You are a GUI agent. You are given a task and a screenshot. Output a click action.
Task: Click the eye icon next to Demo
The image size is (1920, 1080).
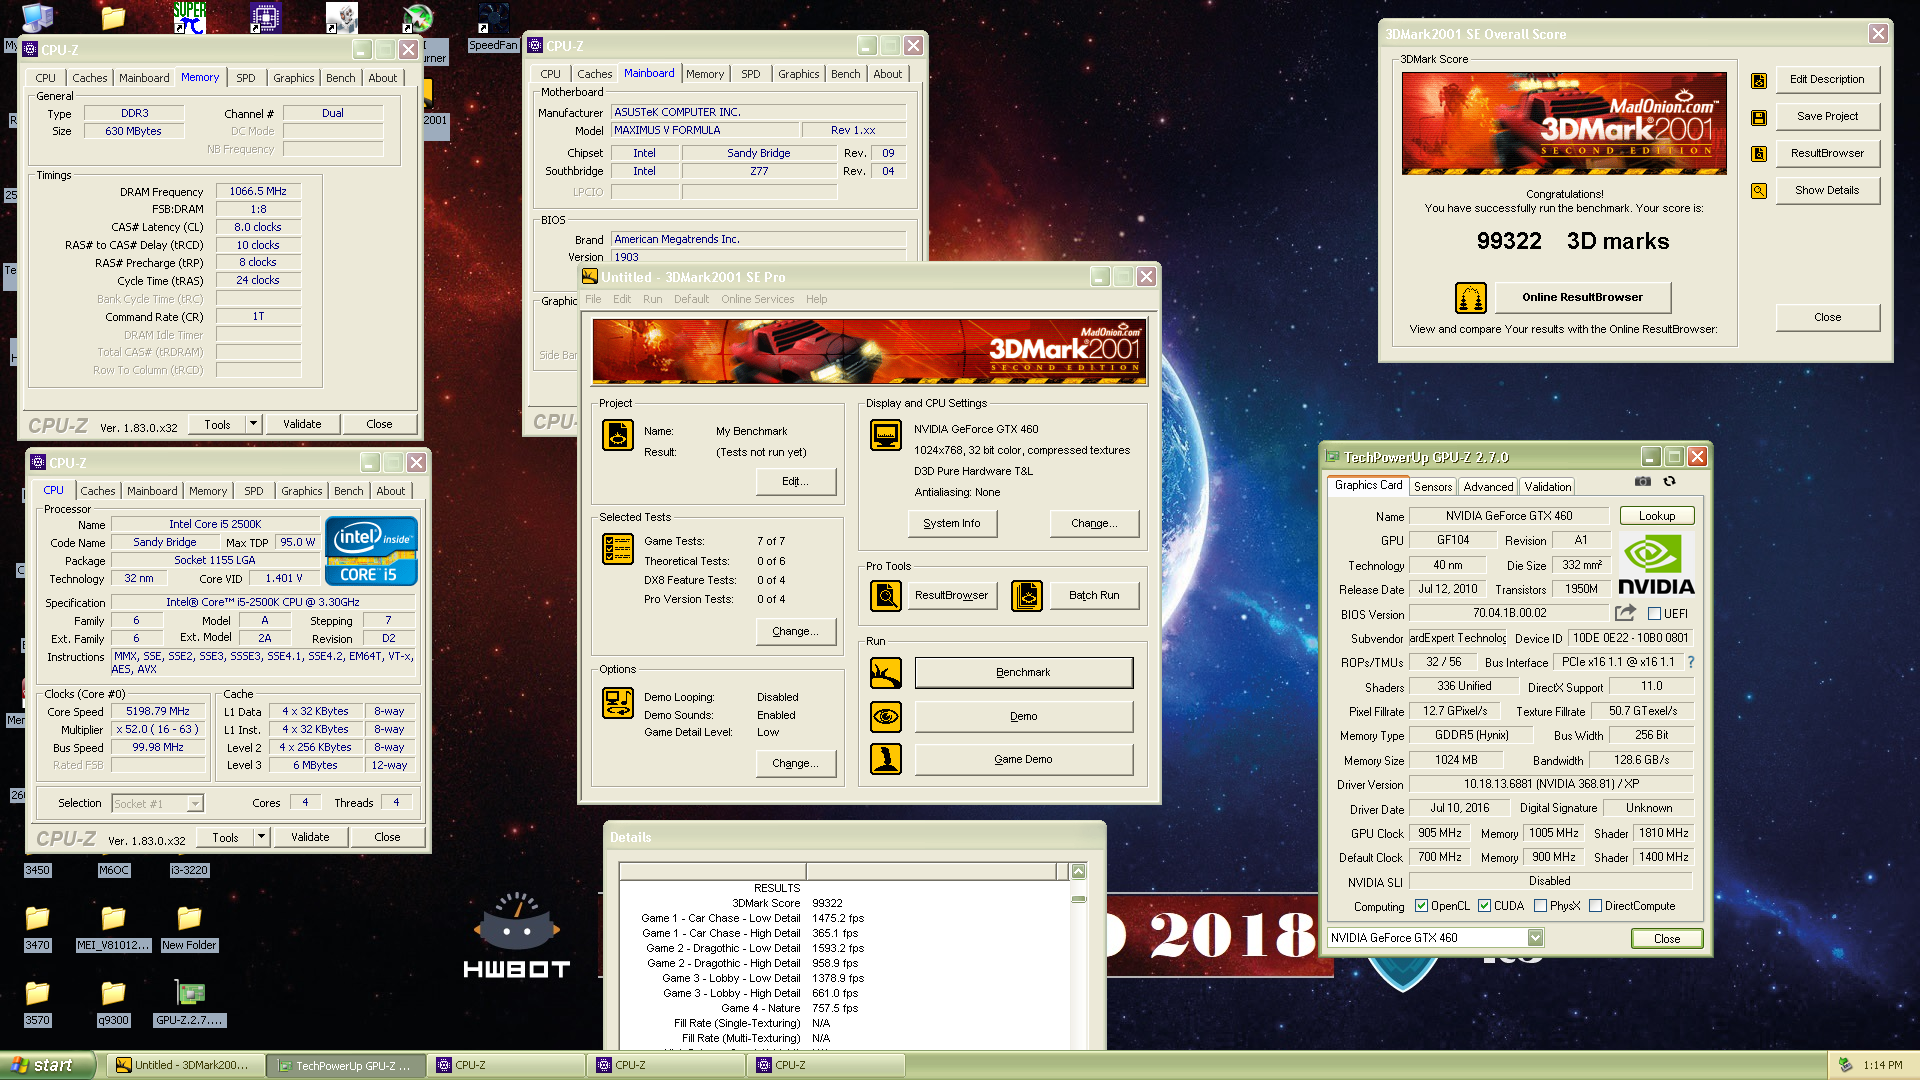coord(886,716)
